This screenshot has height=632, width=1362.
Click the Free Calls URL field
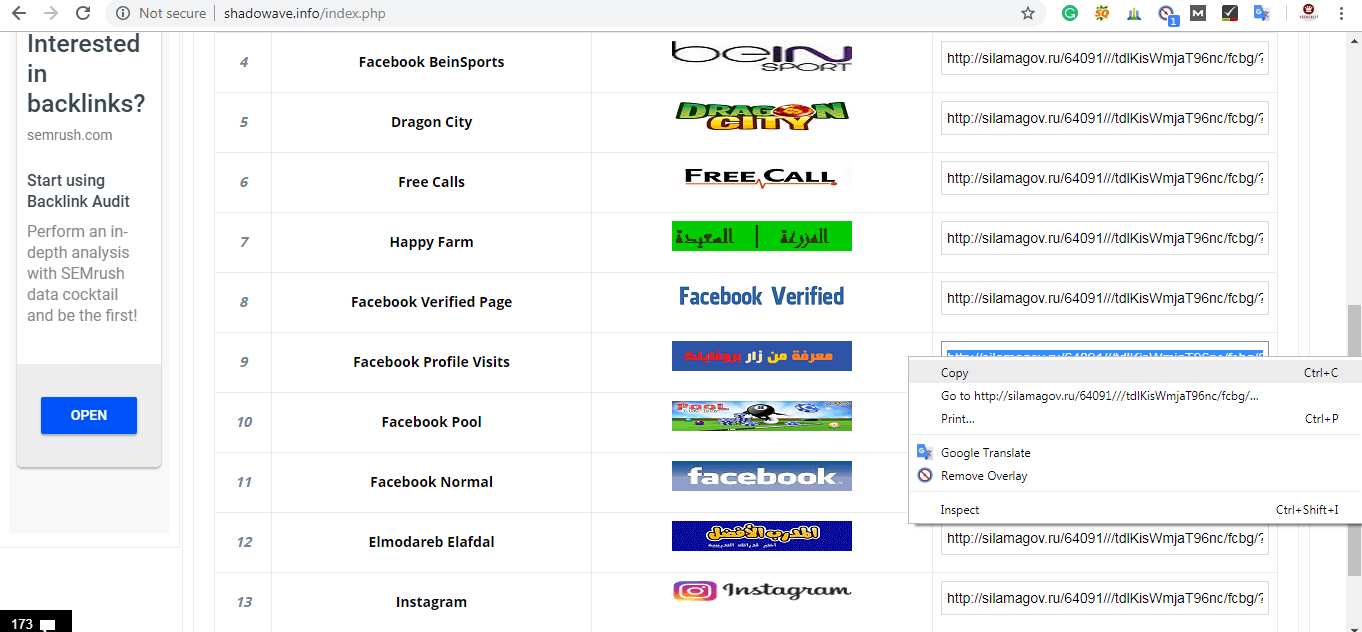pos(1105,178)
